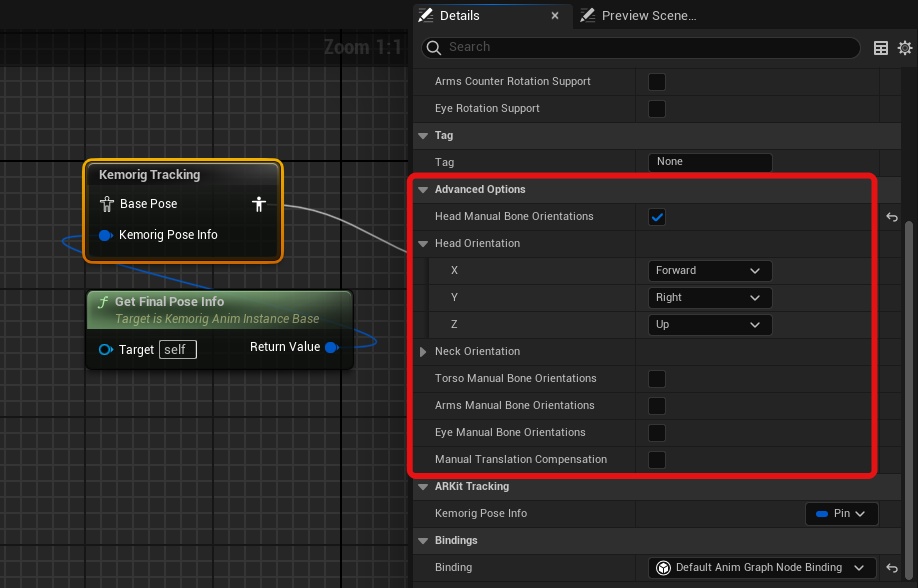
Task: Enable Eye Rotation Support checkbox
Action: tap(657, 109)
